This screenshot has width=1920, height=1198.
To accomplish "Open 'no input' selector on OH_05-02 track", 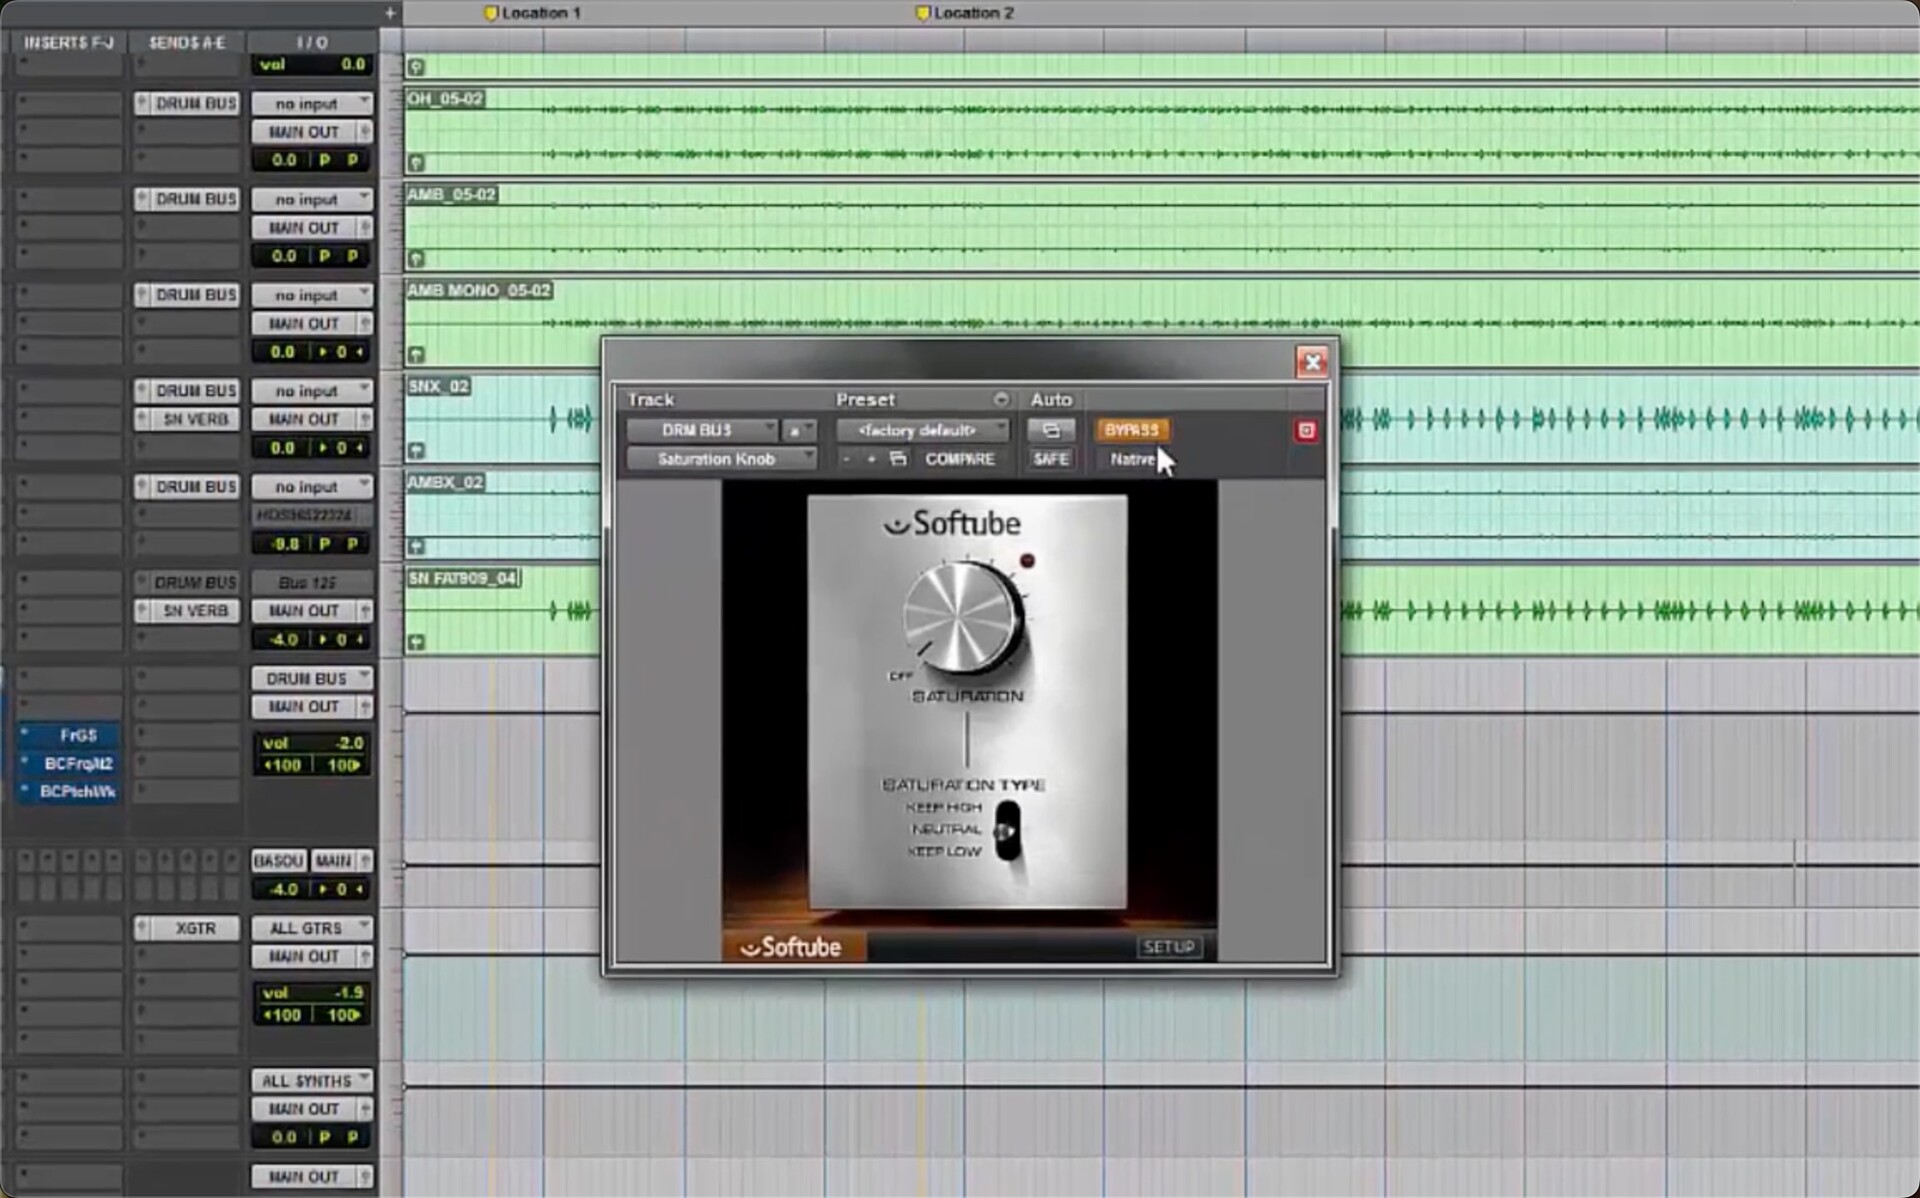I will 312,103.
